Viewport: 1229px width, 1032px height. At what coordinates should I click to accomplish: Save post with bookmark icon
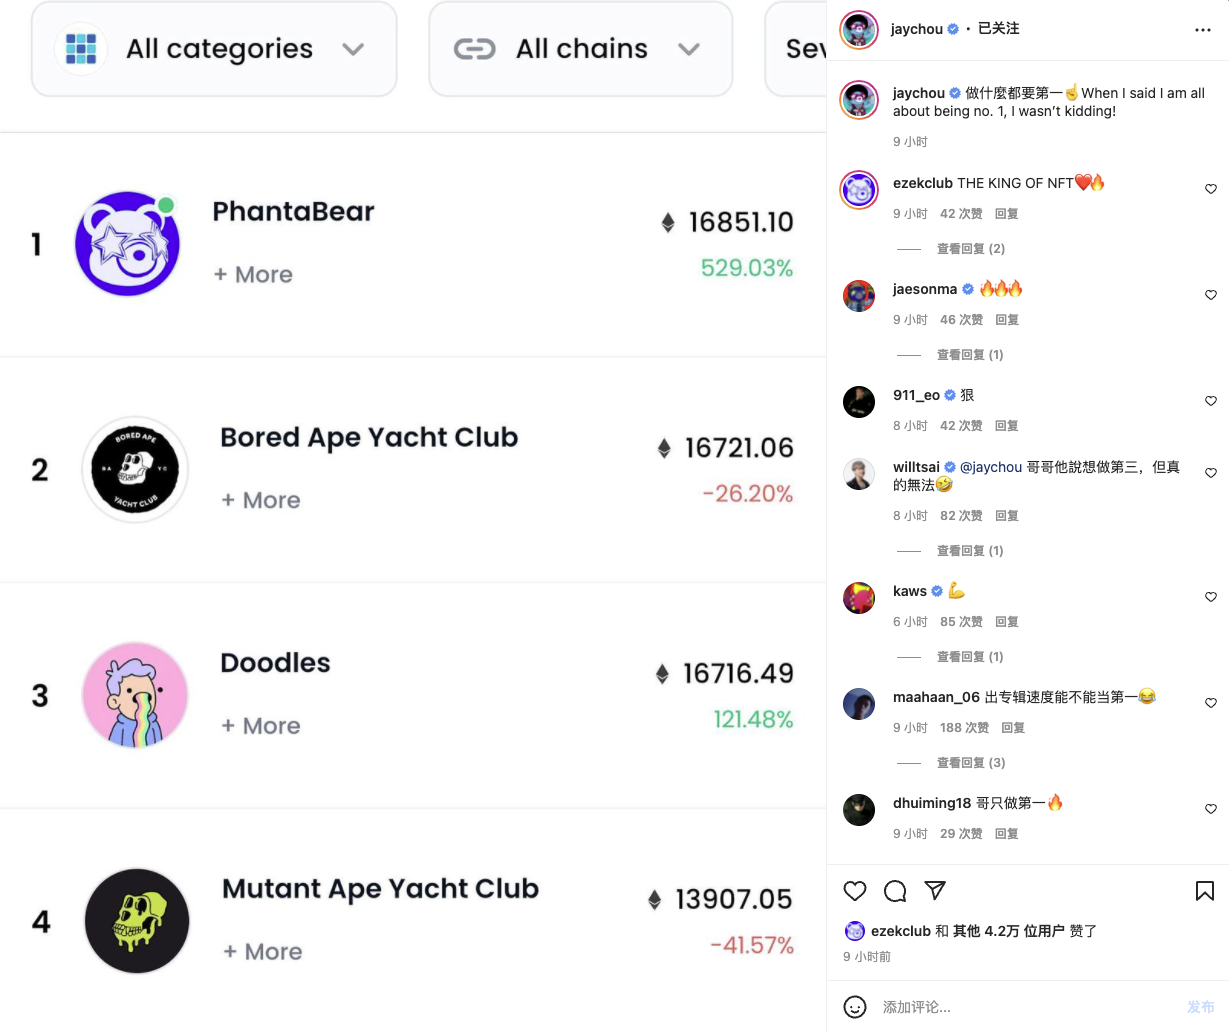[1205, 891]
